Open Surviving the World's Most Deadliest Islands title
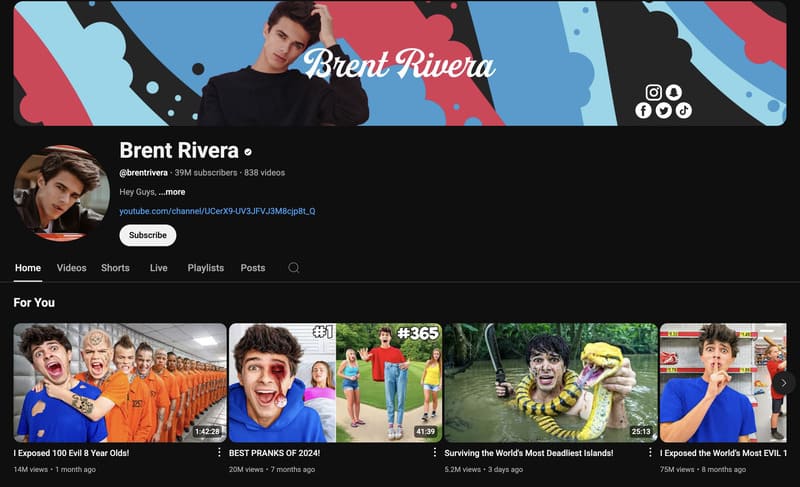 click(529, 453)
